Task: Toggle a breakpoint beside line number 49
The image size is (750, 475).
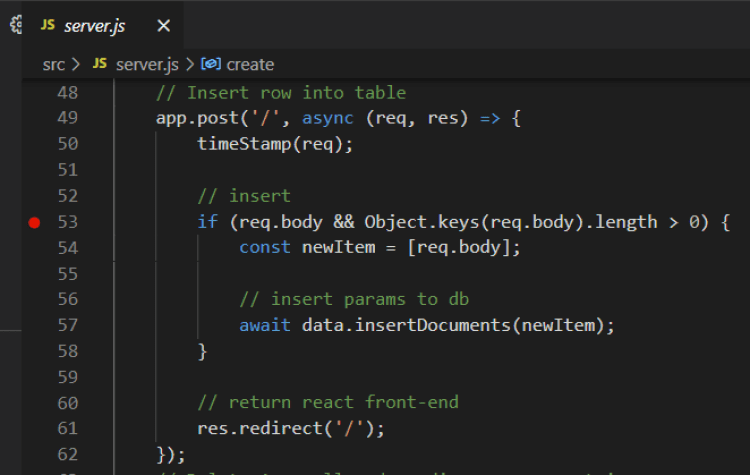Action: click(34, 118)
